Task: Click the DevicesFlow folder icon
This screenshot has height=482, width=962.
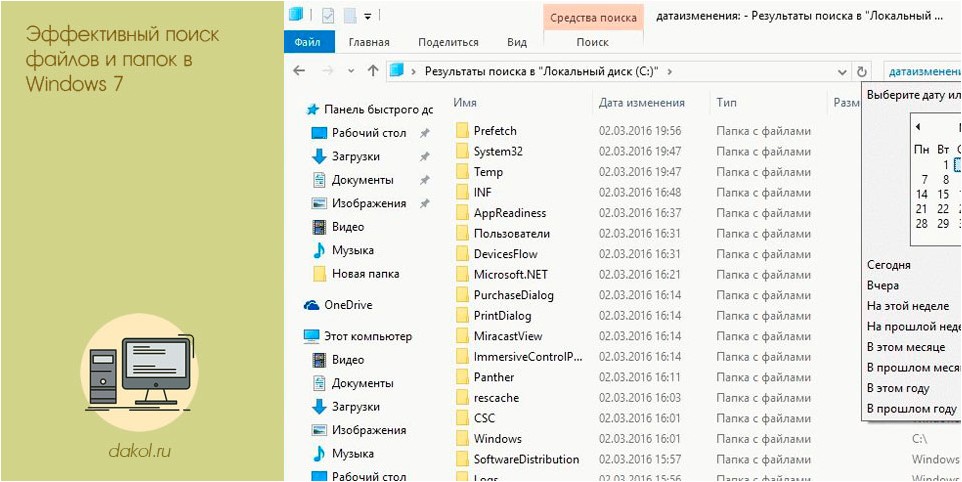Action: (462, 254)
